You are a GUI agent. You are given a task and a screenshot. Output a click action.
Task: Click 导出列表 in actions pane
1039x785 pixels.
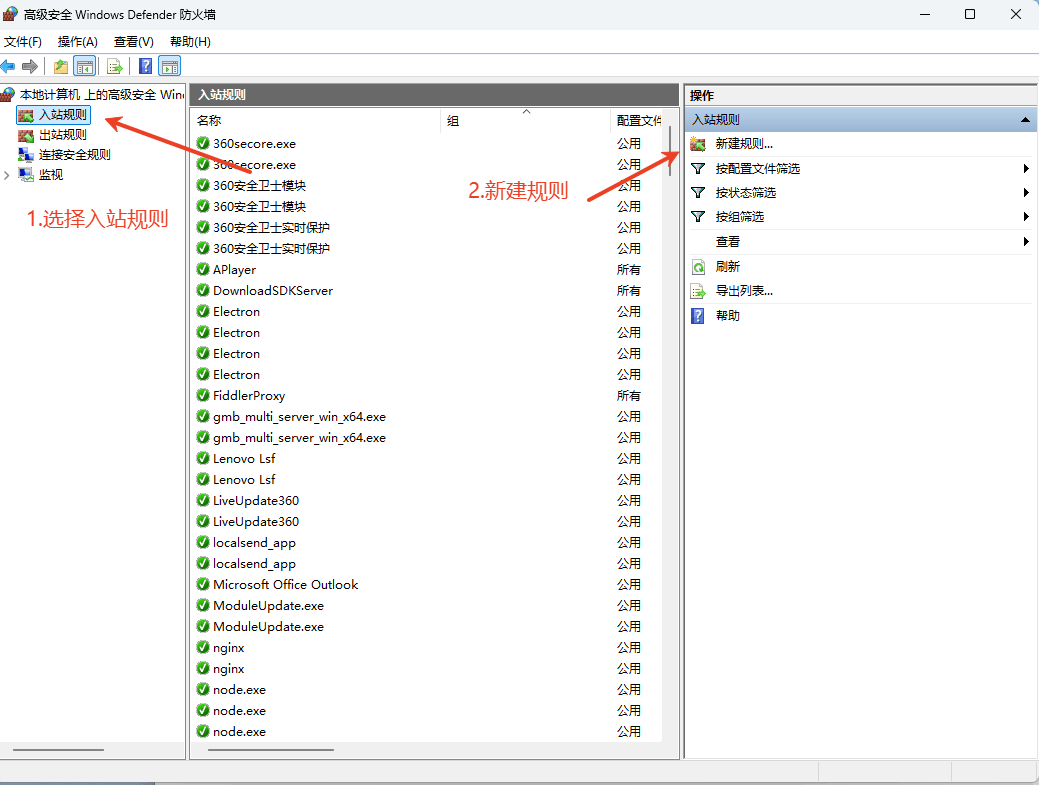click(744, 291)
